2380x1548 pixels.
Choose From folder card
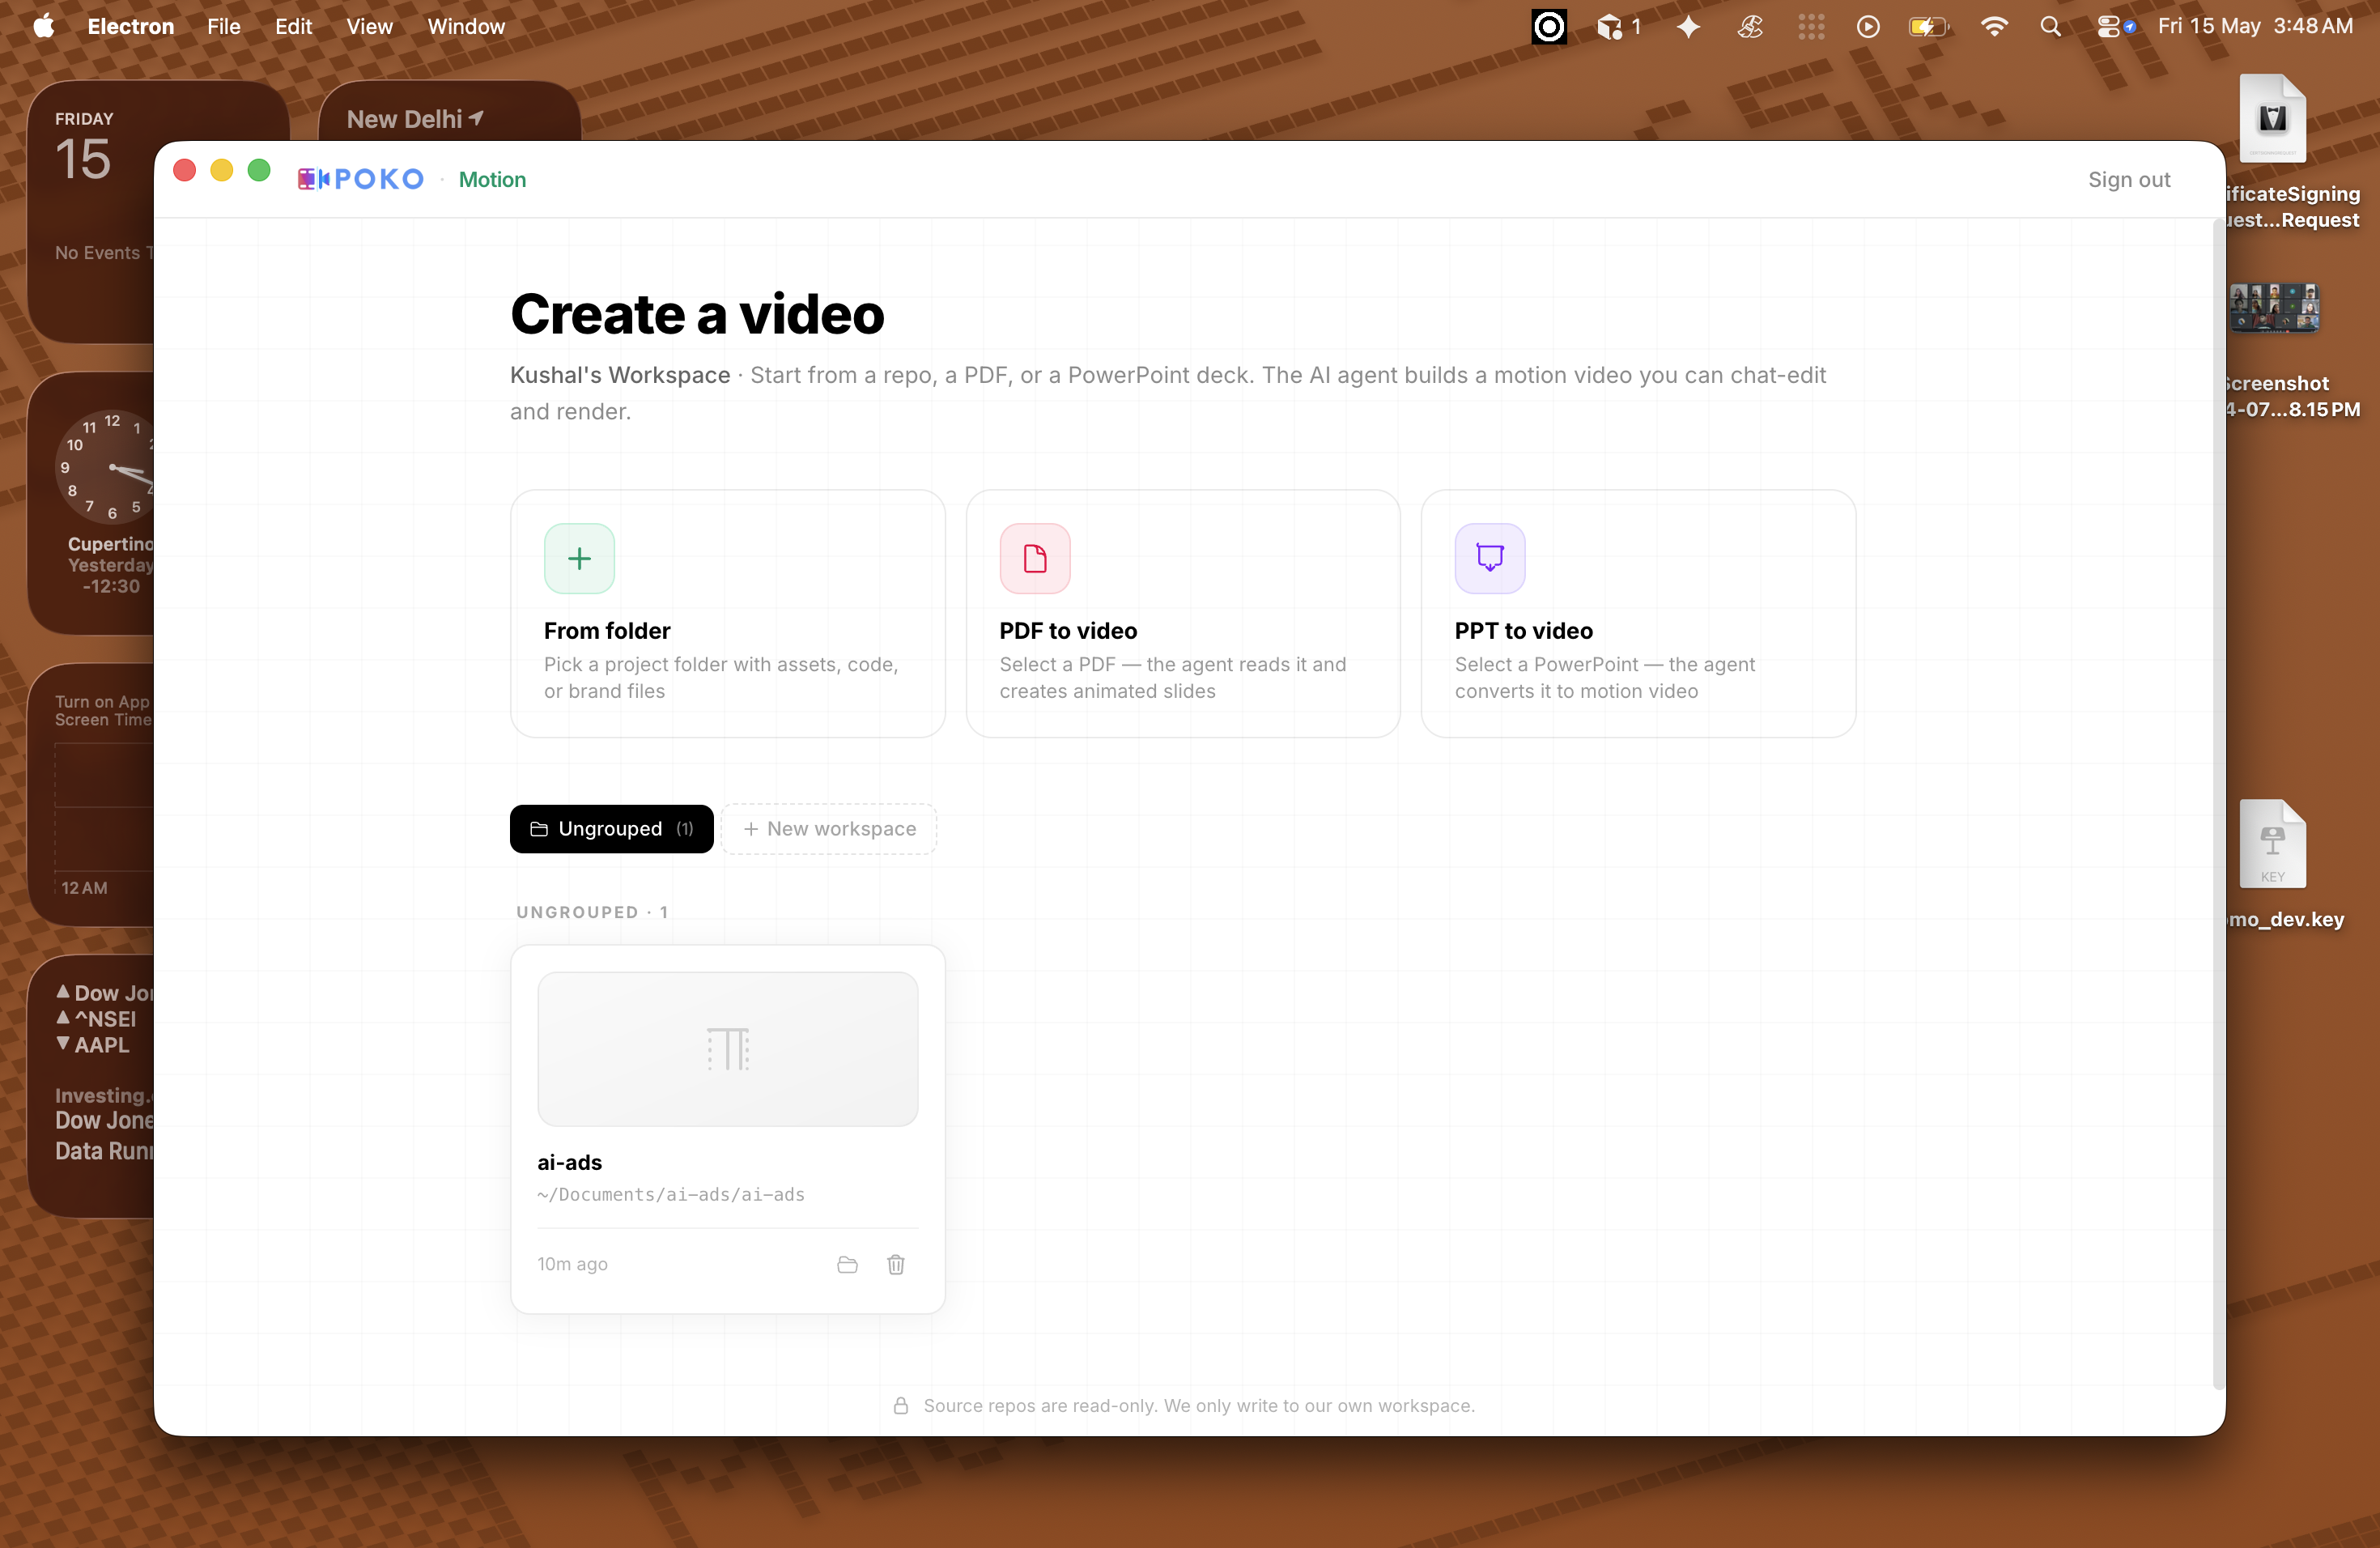coord(727,613)
